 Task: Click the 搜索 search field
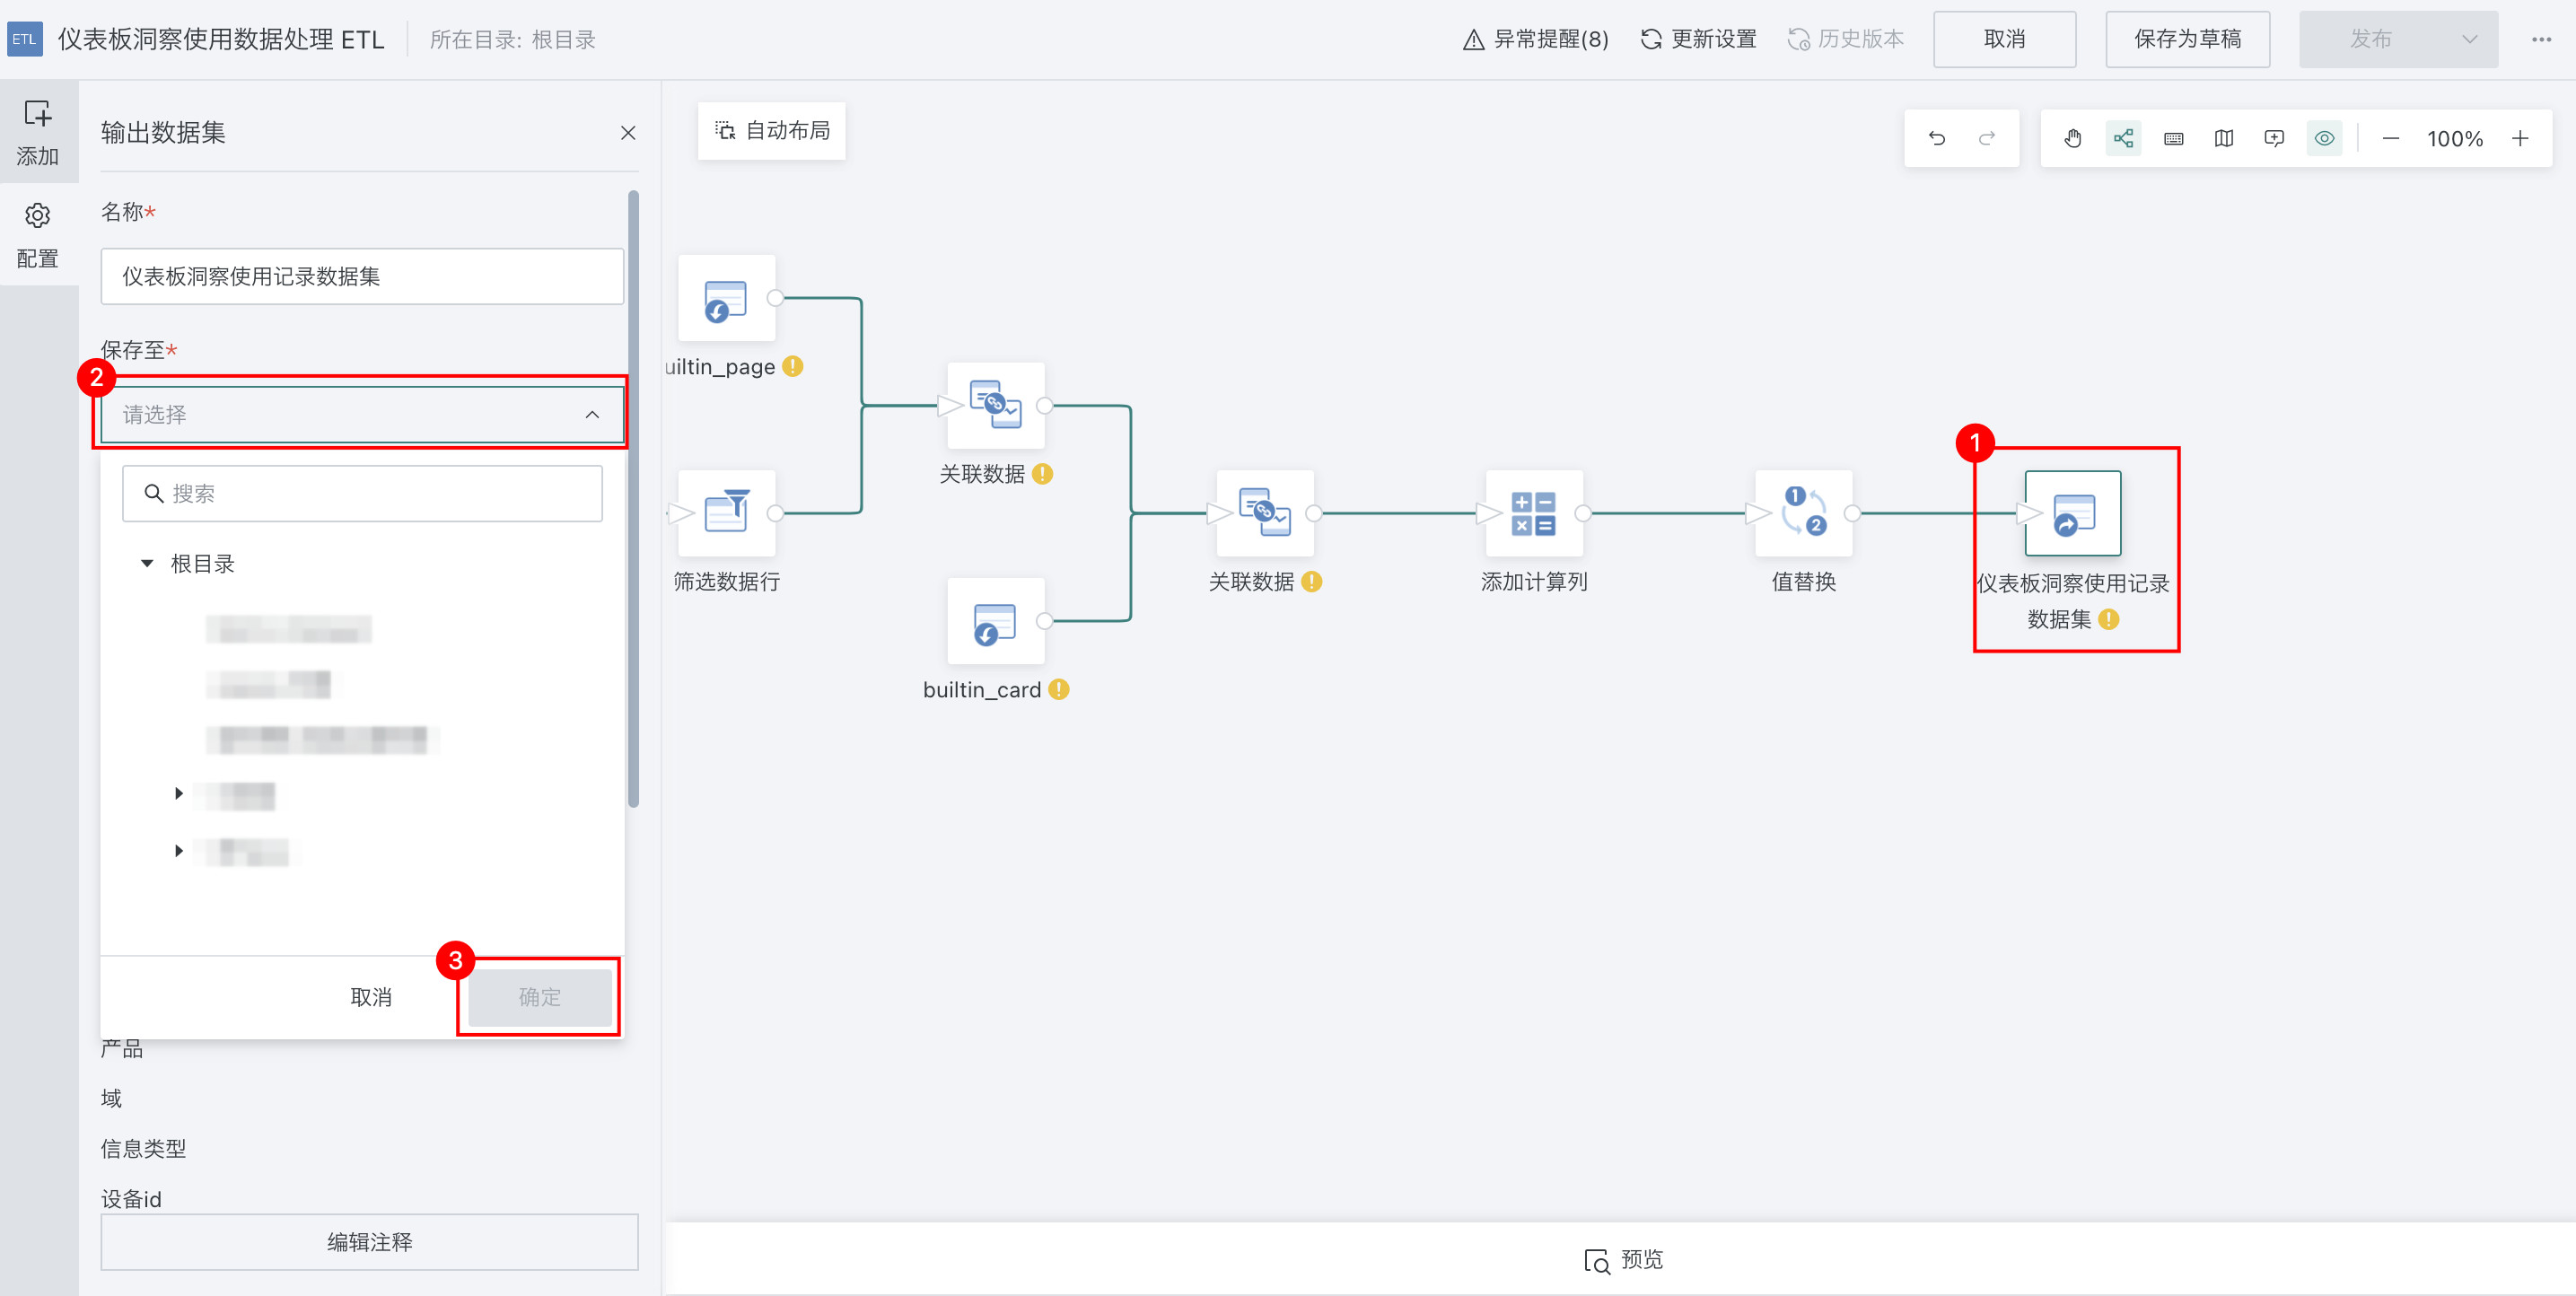362,493
